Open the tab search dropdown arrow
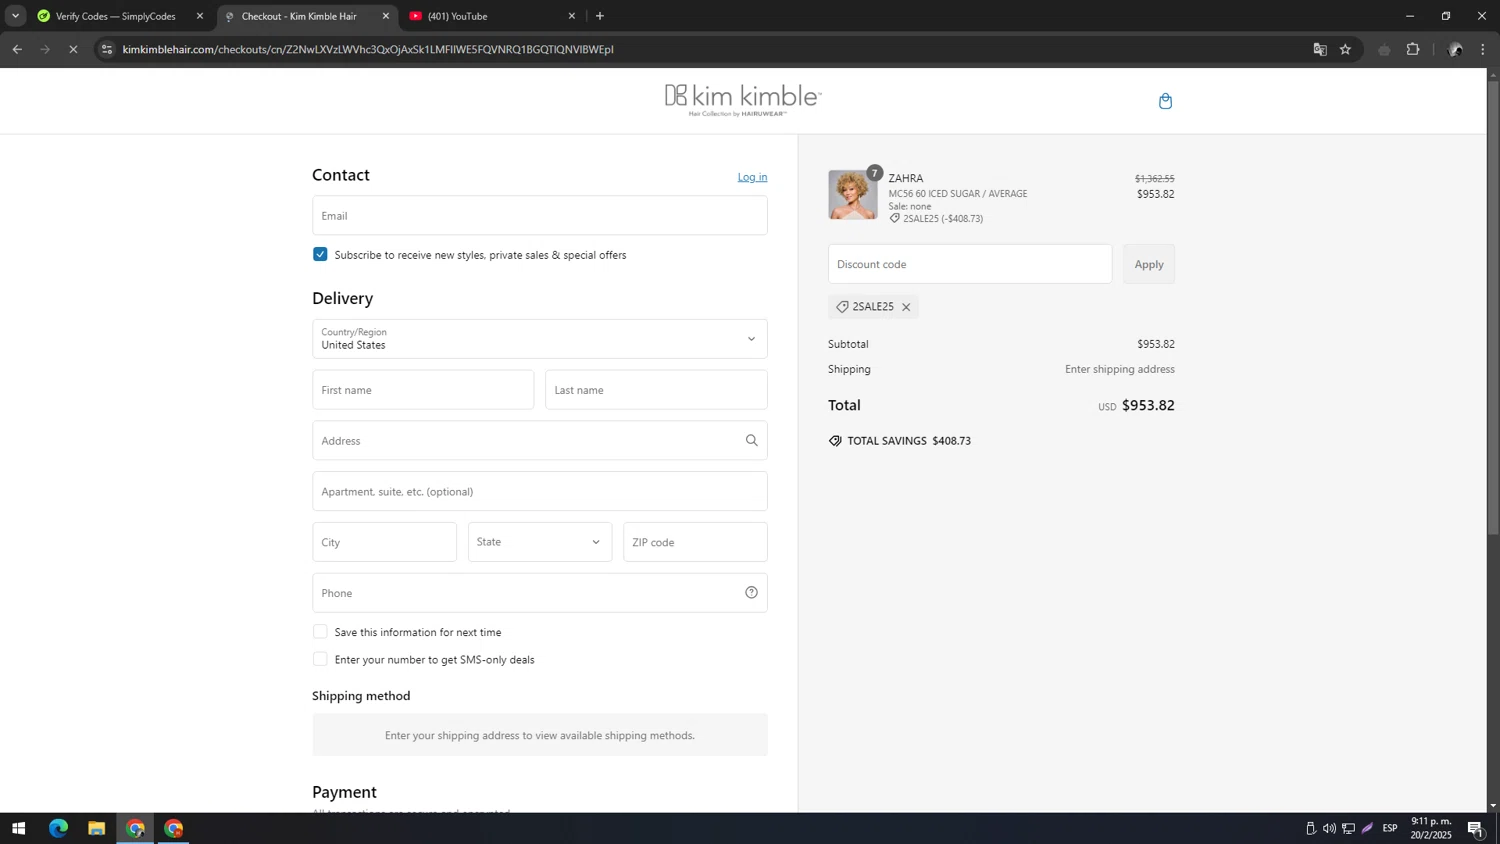 pyautogui.click(x=15, y=16)
